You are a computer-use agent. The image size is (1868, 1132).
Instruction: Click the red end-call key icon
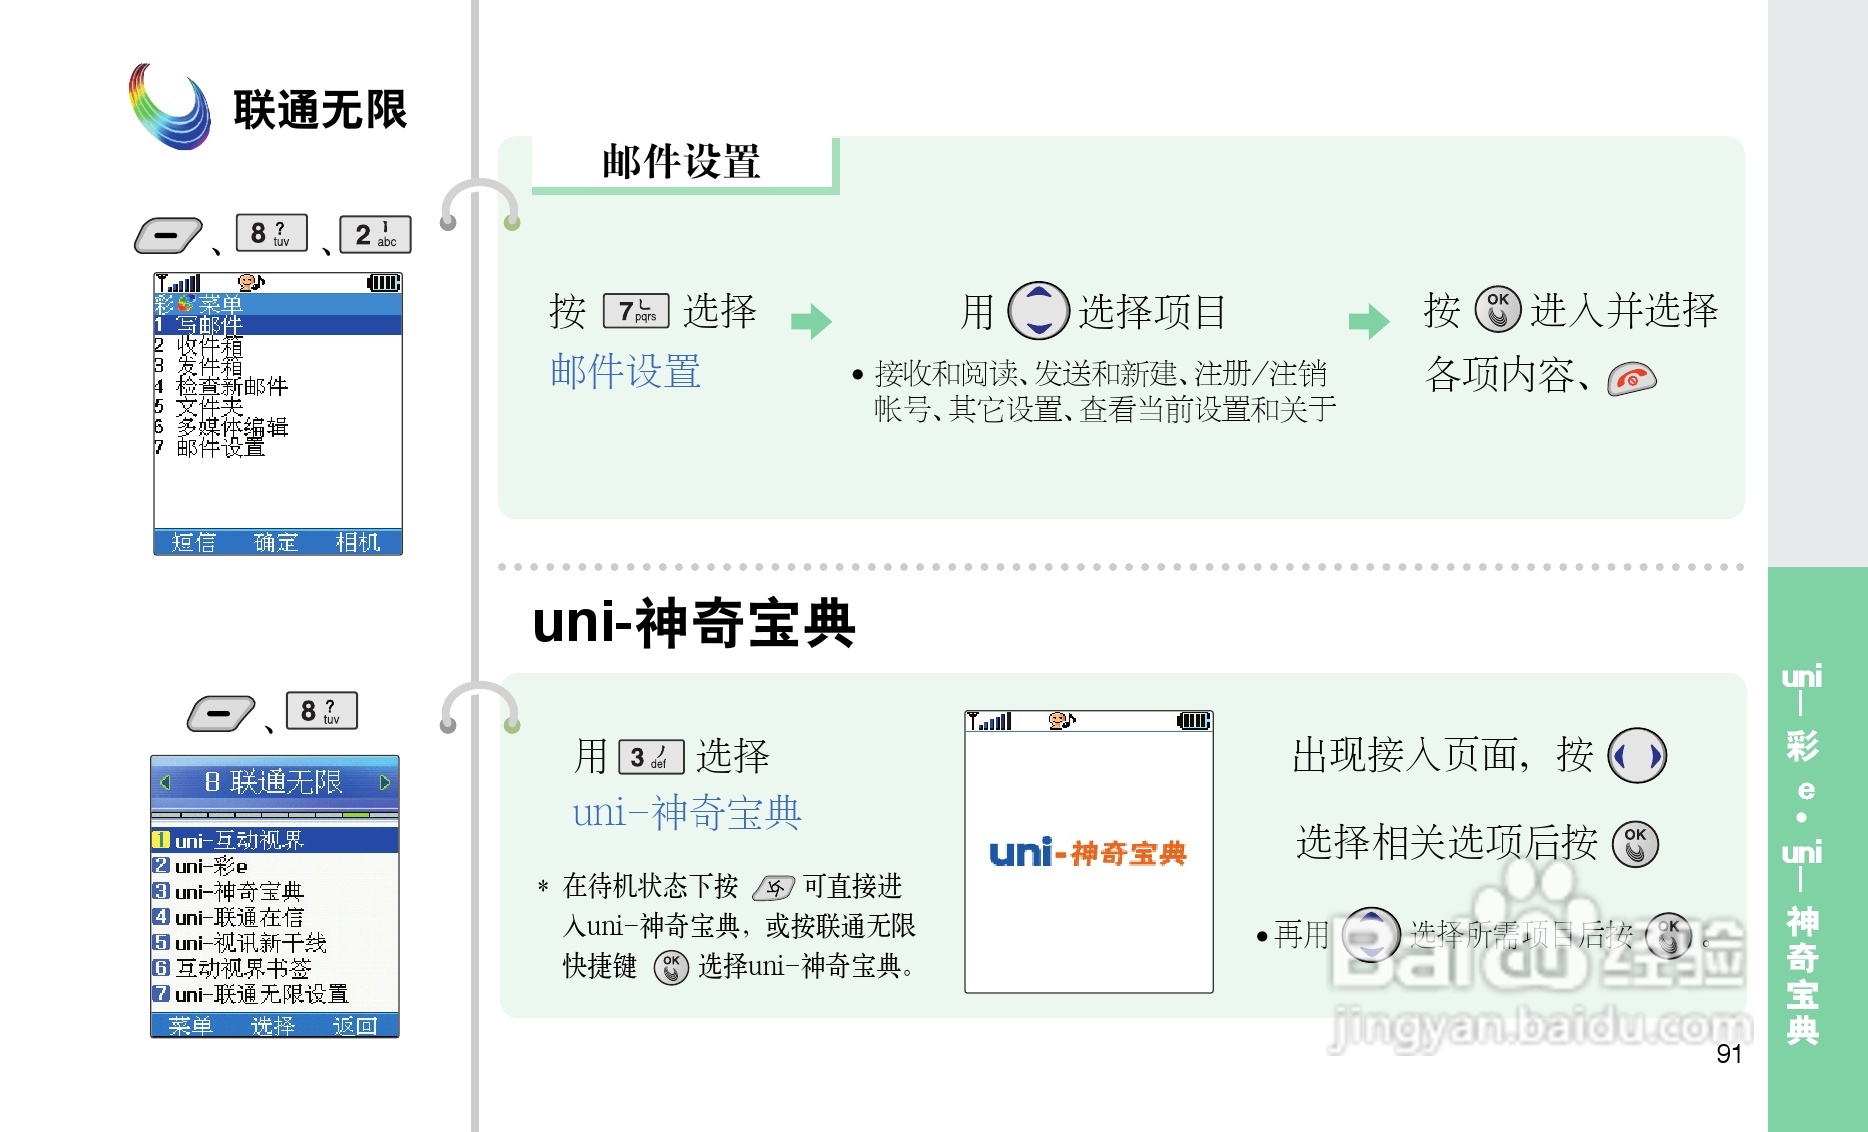[1632, 379]
